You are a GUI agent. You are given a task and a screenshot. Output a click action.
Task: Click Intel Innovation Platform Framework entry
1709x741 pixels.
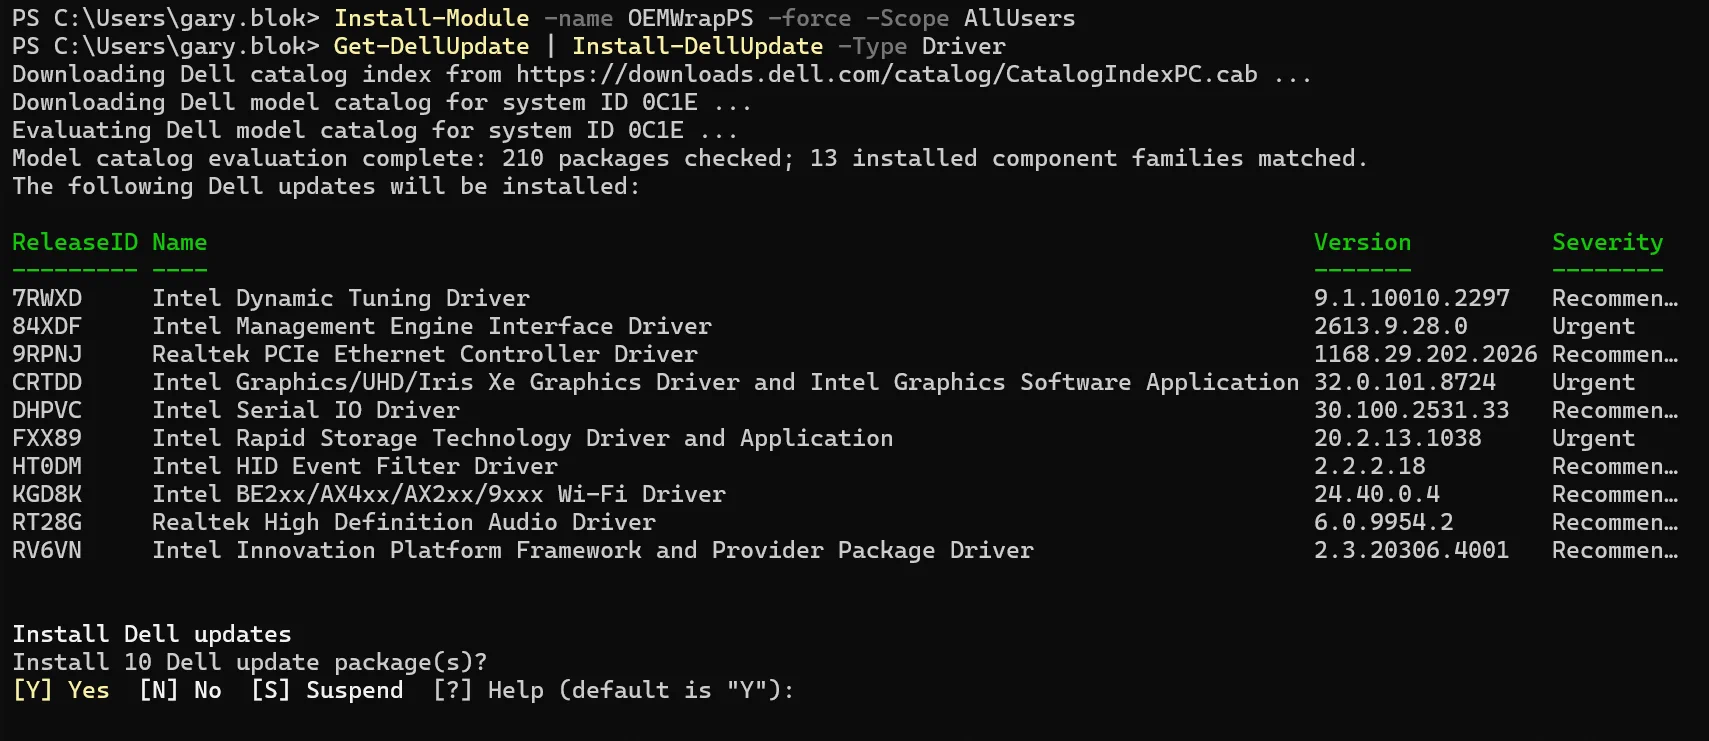(593, 550)
